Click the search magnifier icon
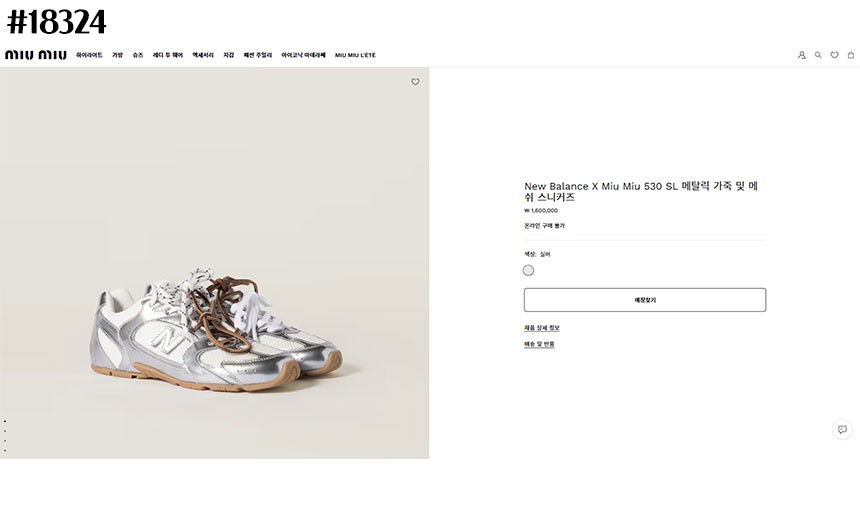The image size is (860, 517). pyautogui.click(x=818, y=55)
